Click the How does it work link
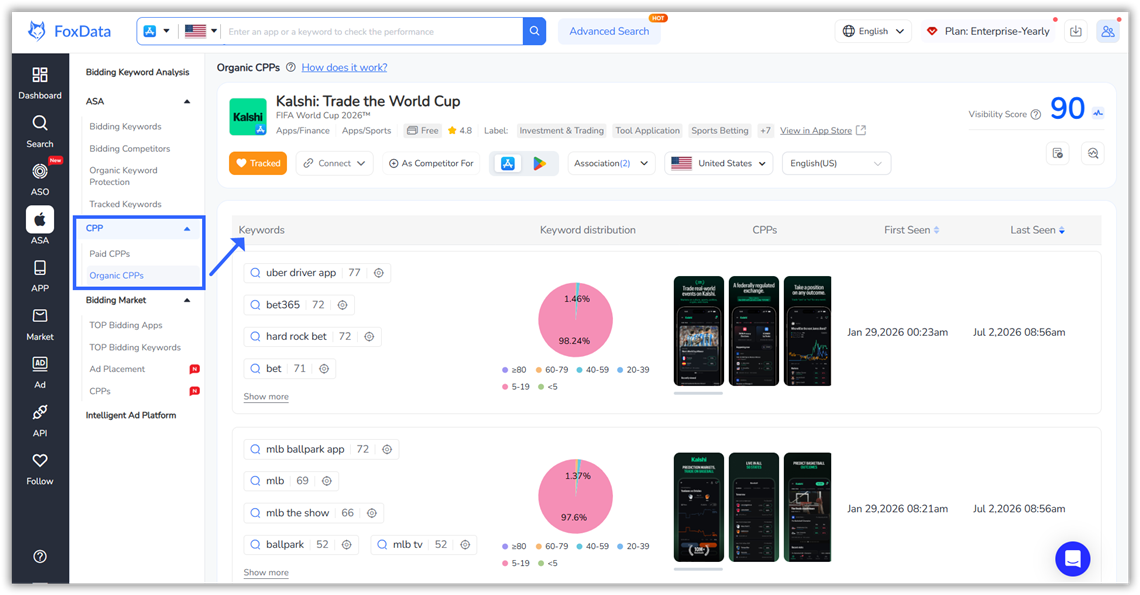This screenshot has width=1140, height=595. 345,68
